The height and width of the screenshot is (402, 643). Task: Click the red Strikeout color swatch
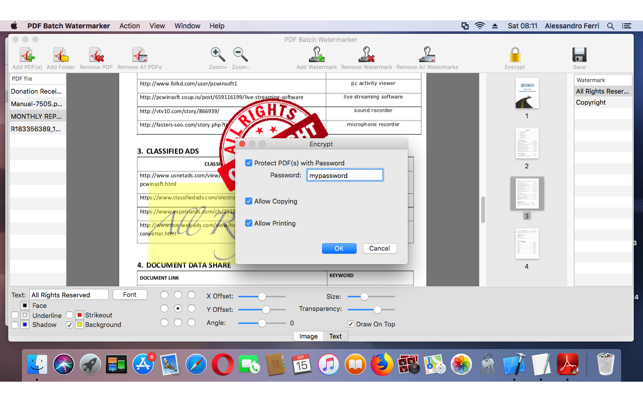click(x=80, y=315)
